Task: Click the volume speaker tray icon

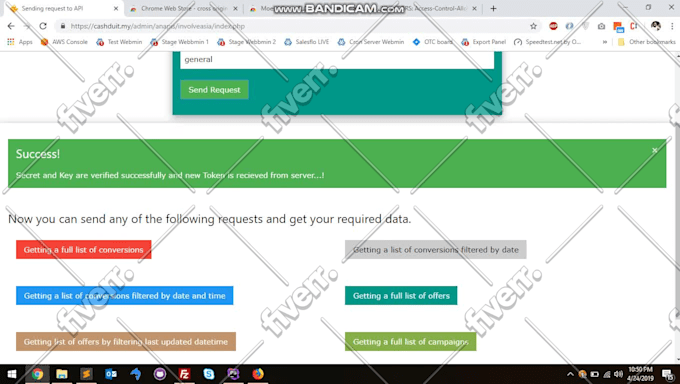Action: click(619, 374)
